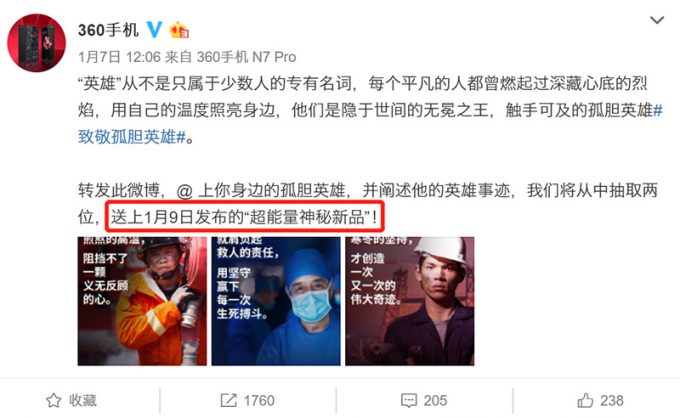680x418 pixels.
Task: Open the 360手机 account name
Action: pyautogui.click(x=108, y=30)
